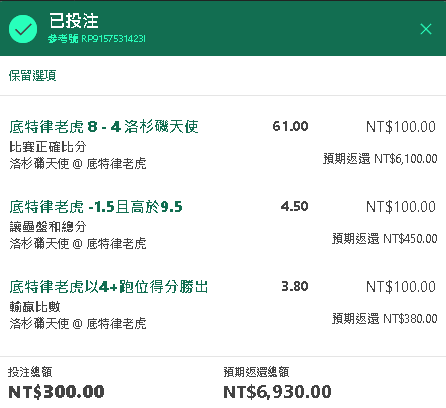
Task: Click the 保留選項 link
Action: (32, 76)
